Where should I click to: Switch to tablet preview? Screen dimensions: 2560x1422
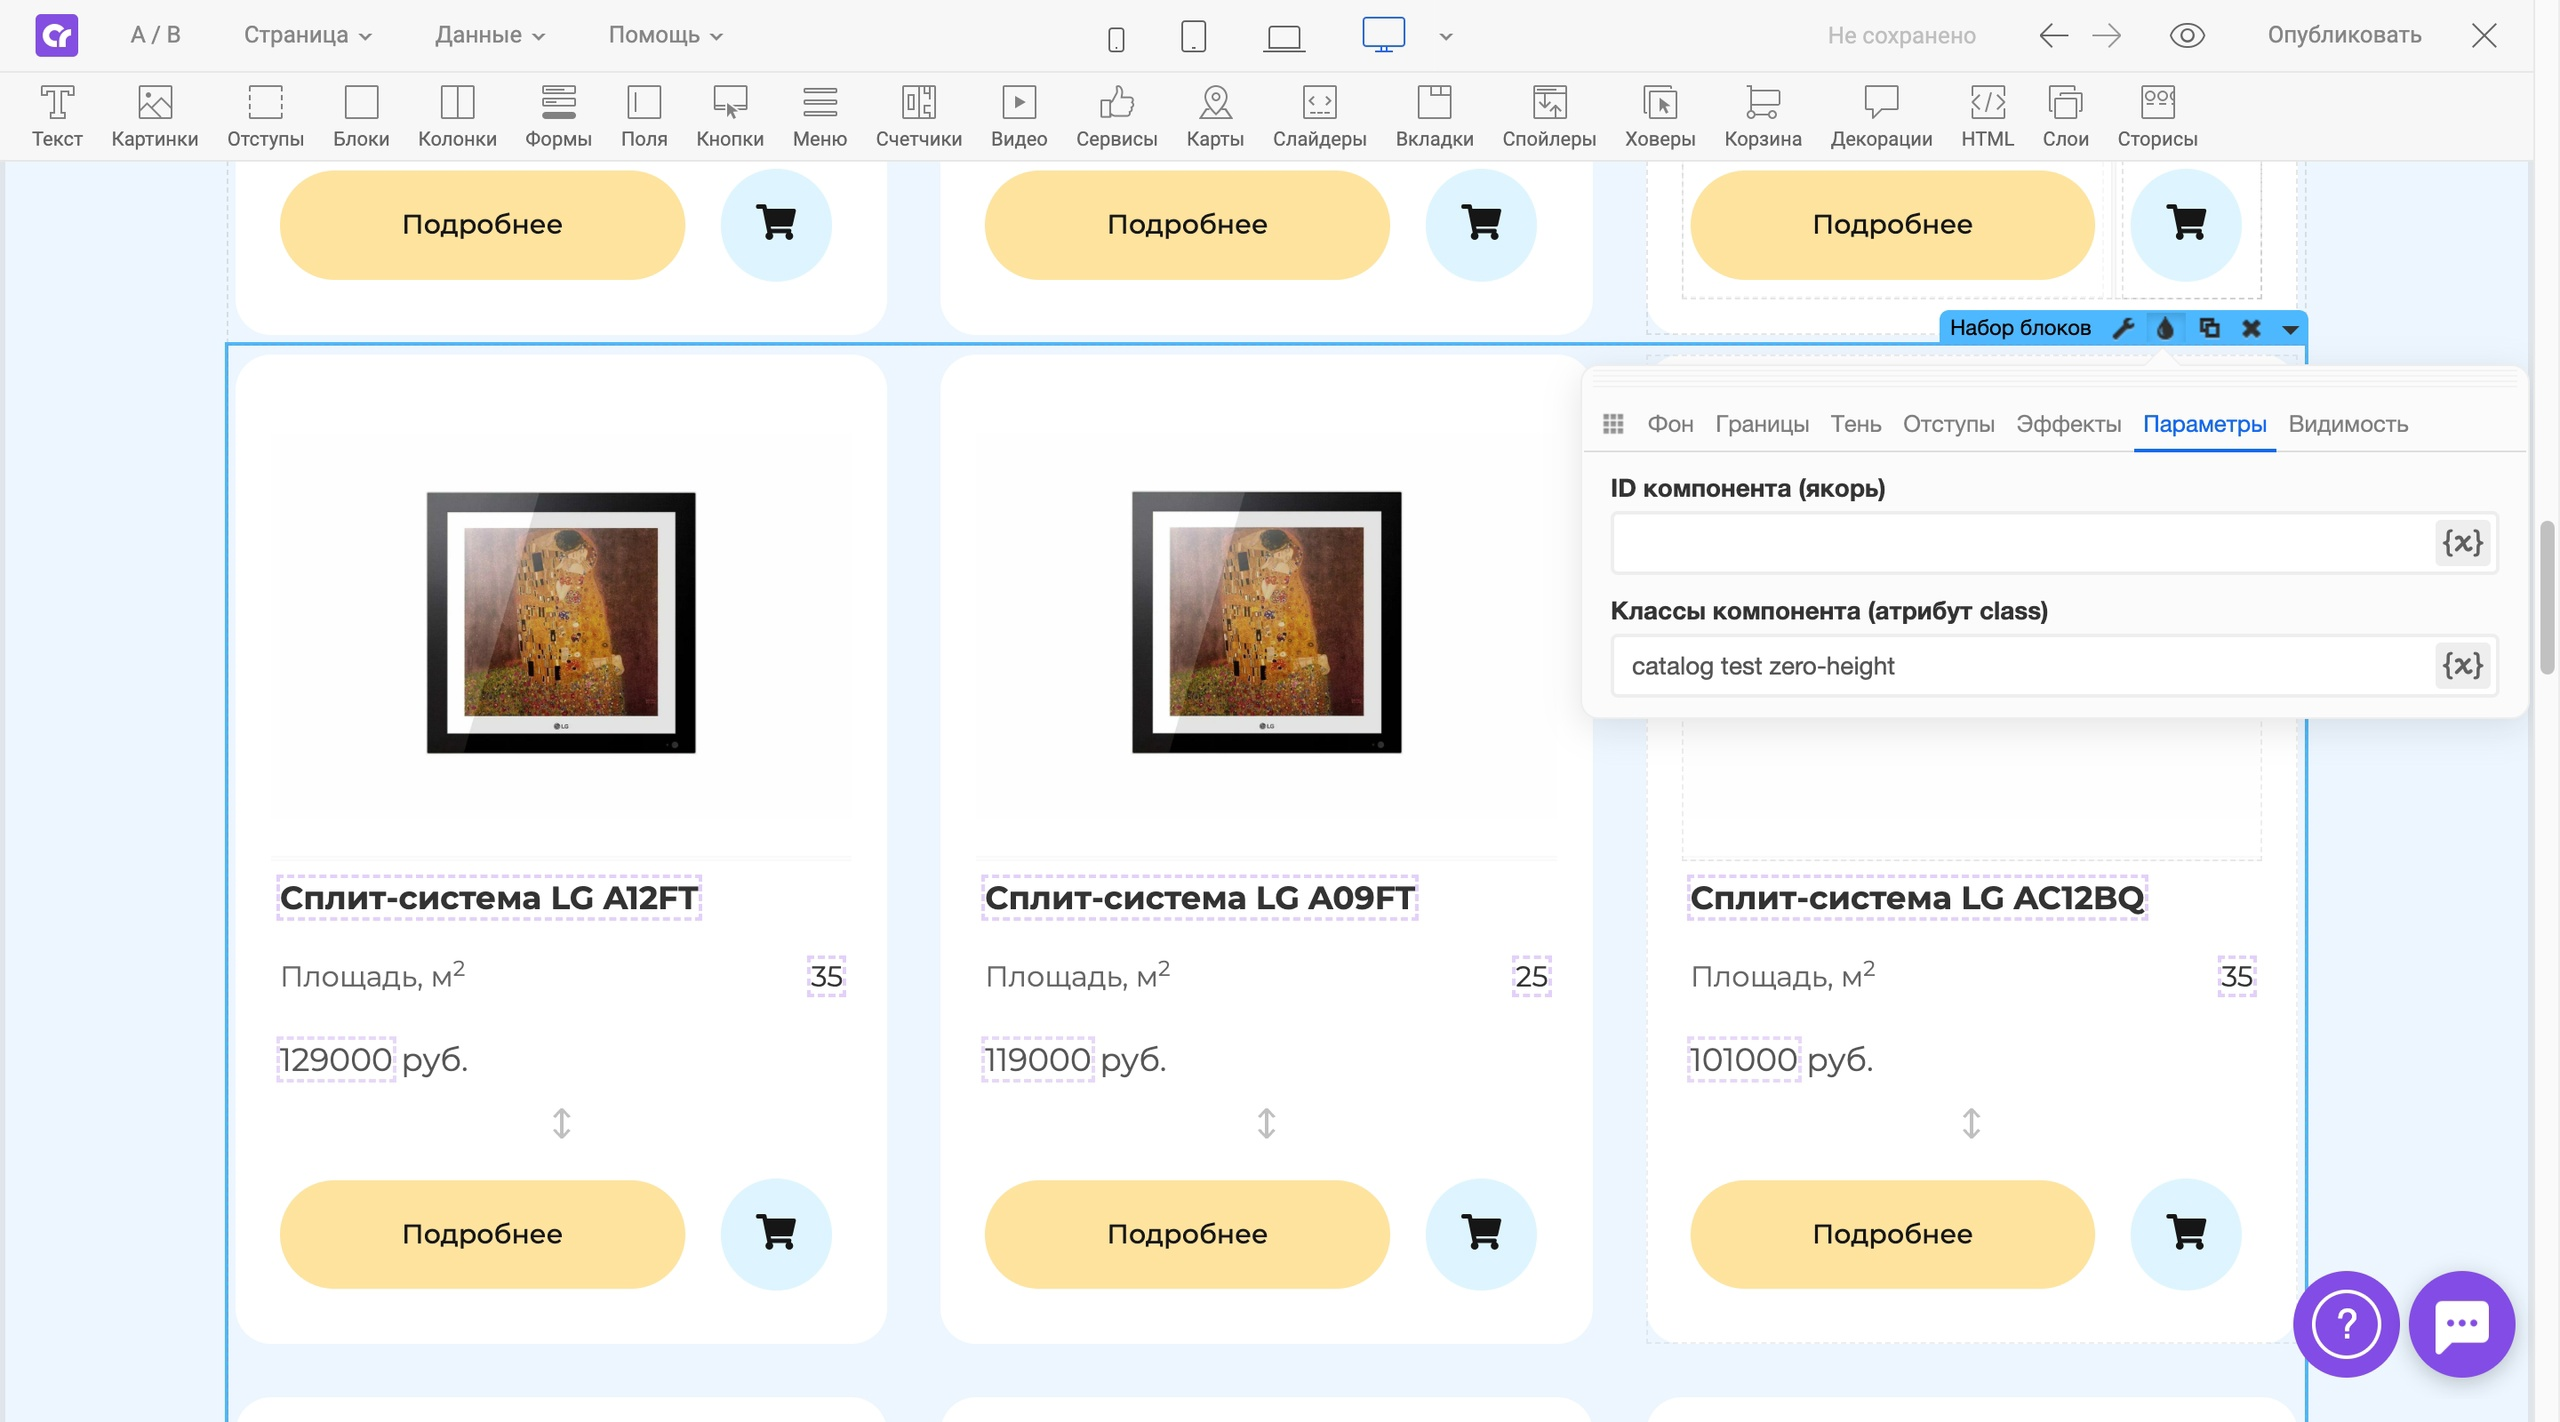point(1193,37)
